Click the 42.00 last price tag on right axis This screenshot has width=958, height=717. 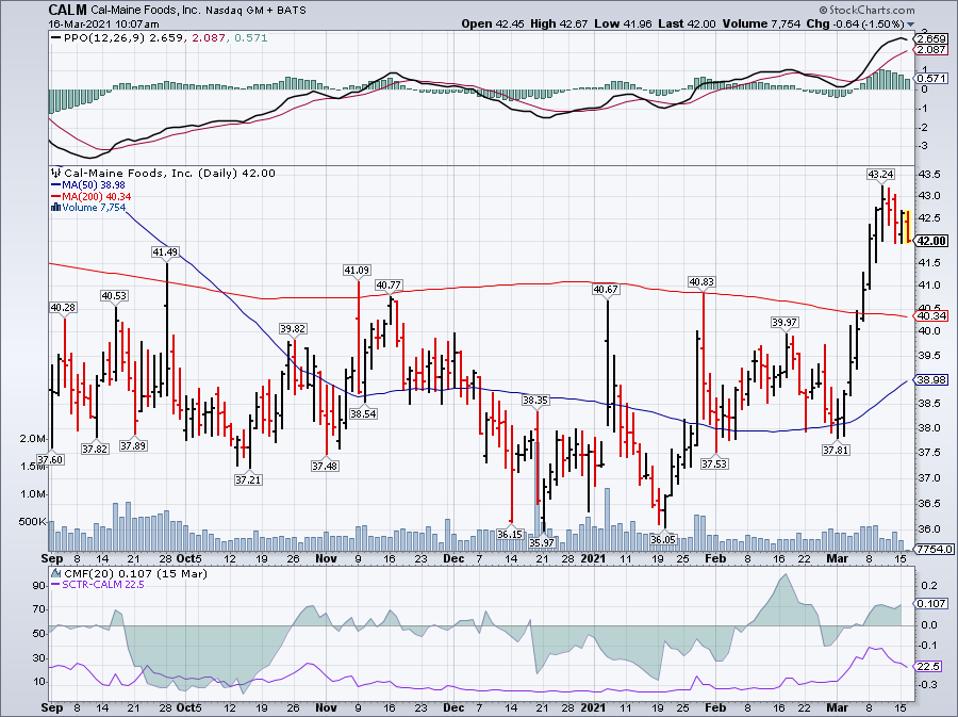(x=932, y=241)
